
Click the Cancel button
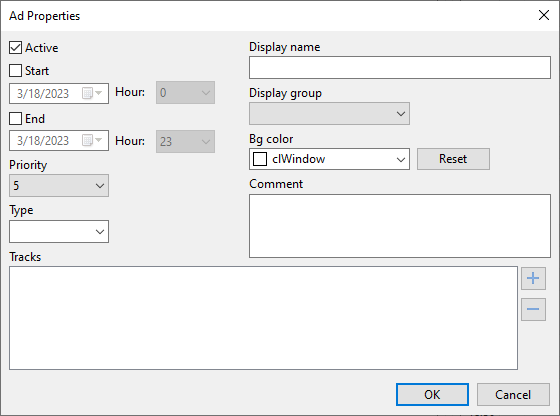pyautogui.click(x=513, y=395)
